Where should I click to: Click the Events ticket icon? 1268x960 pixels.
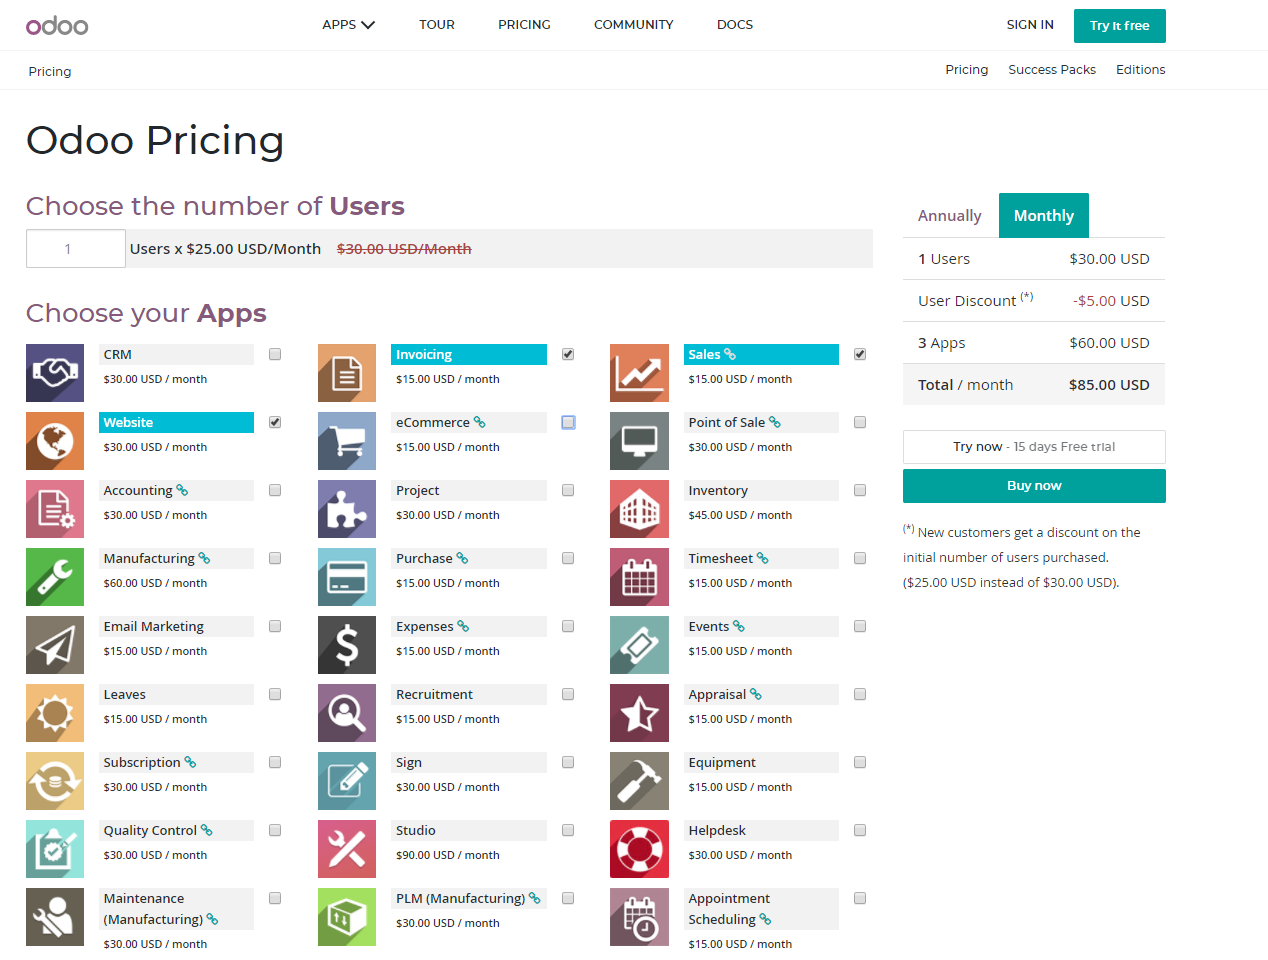(639, 645)
